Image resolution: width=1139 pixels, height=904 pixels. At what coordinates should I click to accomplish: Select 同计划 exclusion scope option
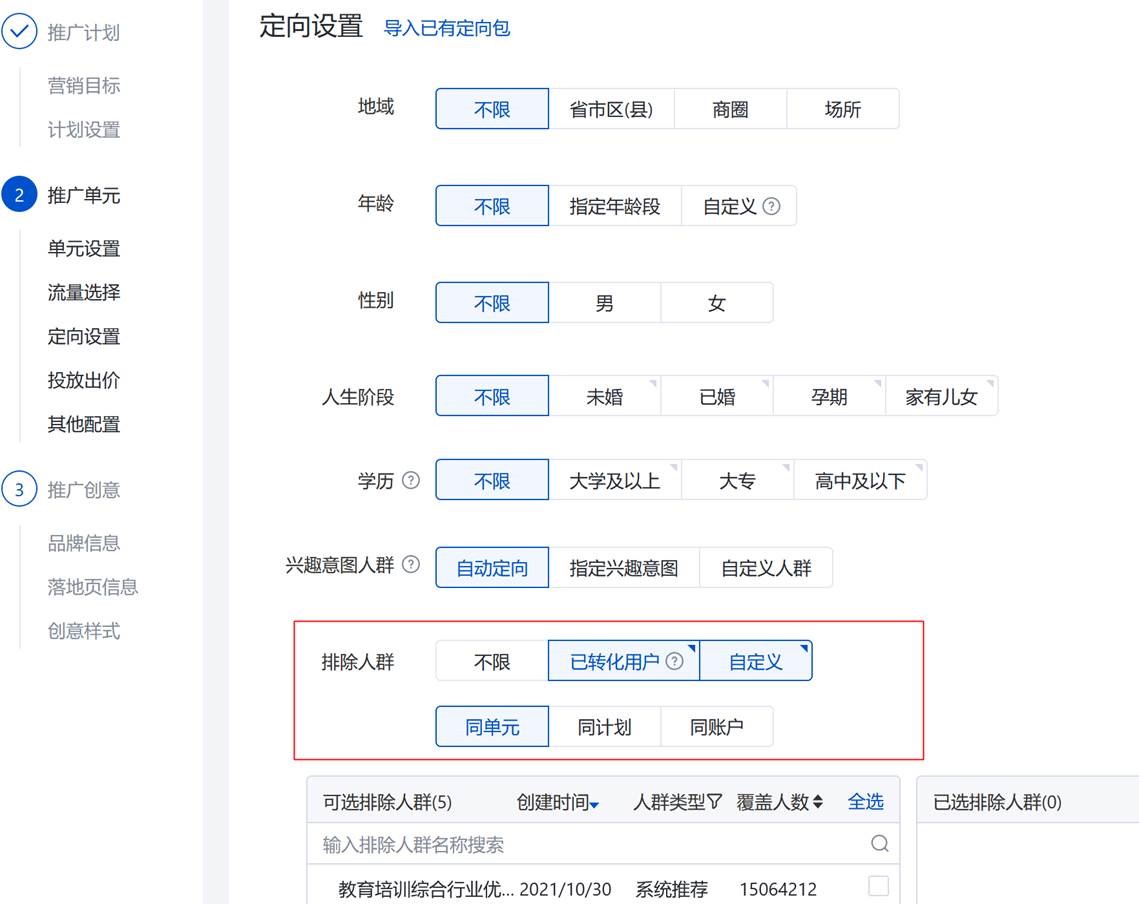(604, 727)
